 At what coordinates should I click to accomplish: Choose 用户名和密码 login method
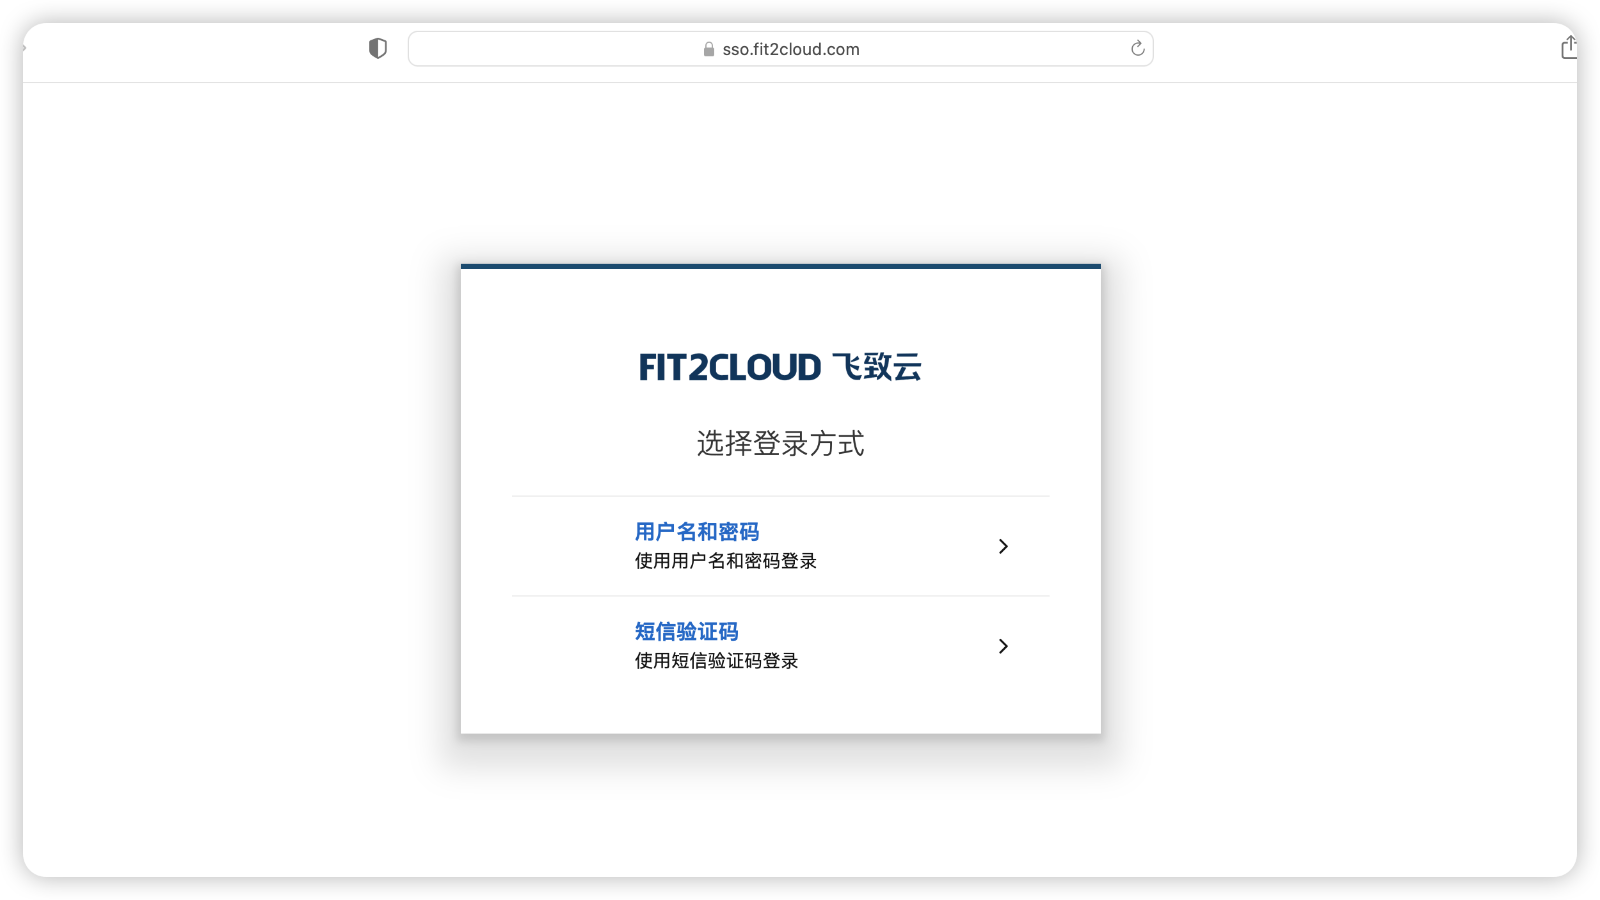click(x=697, y=532)
